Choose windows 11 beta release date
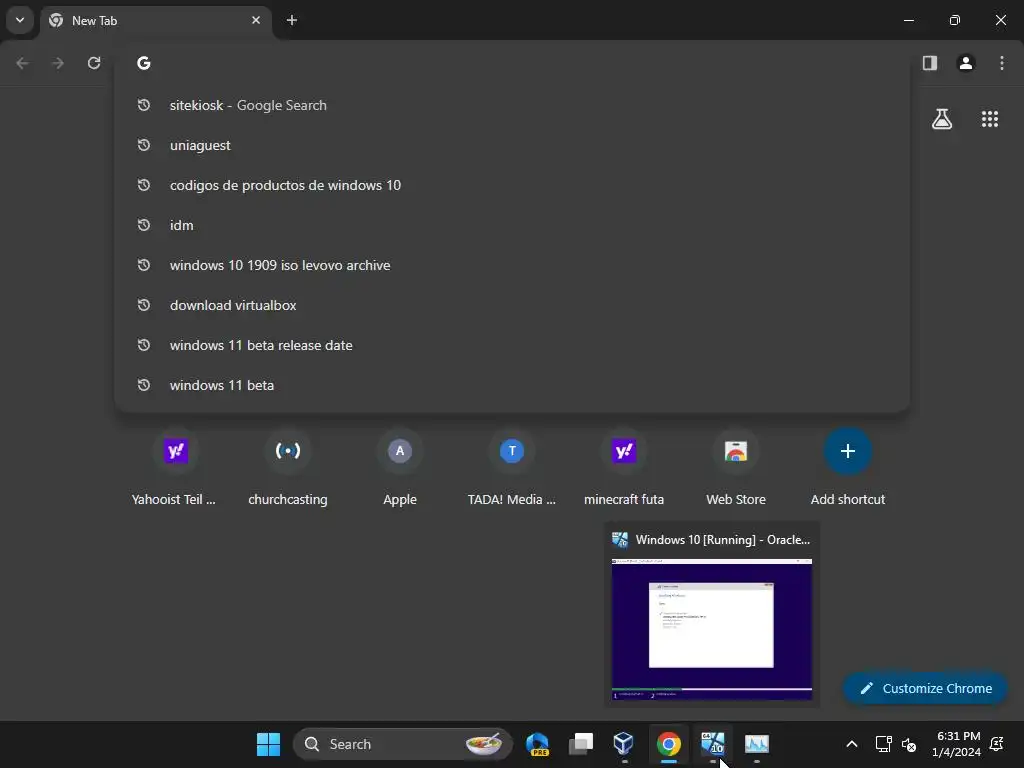Image resolution: width=1024 pixels, height=768 pixels. click(x=512, y=345)
